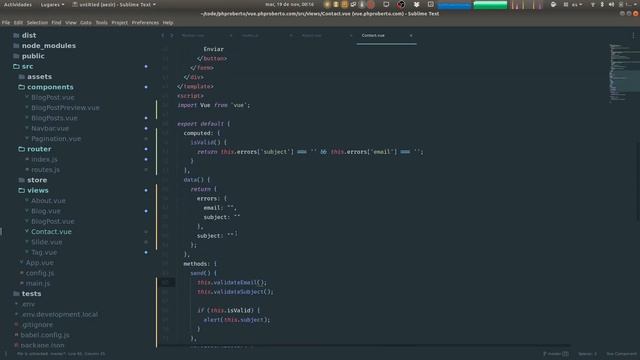Open About.vue in views folder
The height and width of the screenshot is (360, 640).
(x=48, y=201)
